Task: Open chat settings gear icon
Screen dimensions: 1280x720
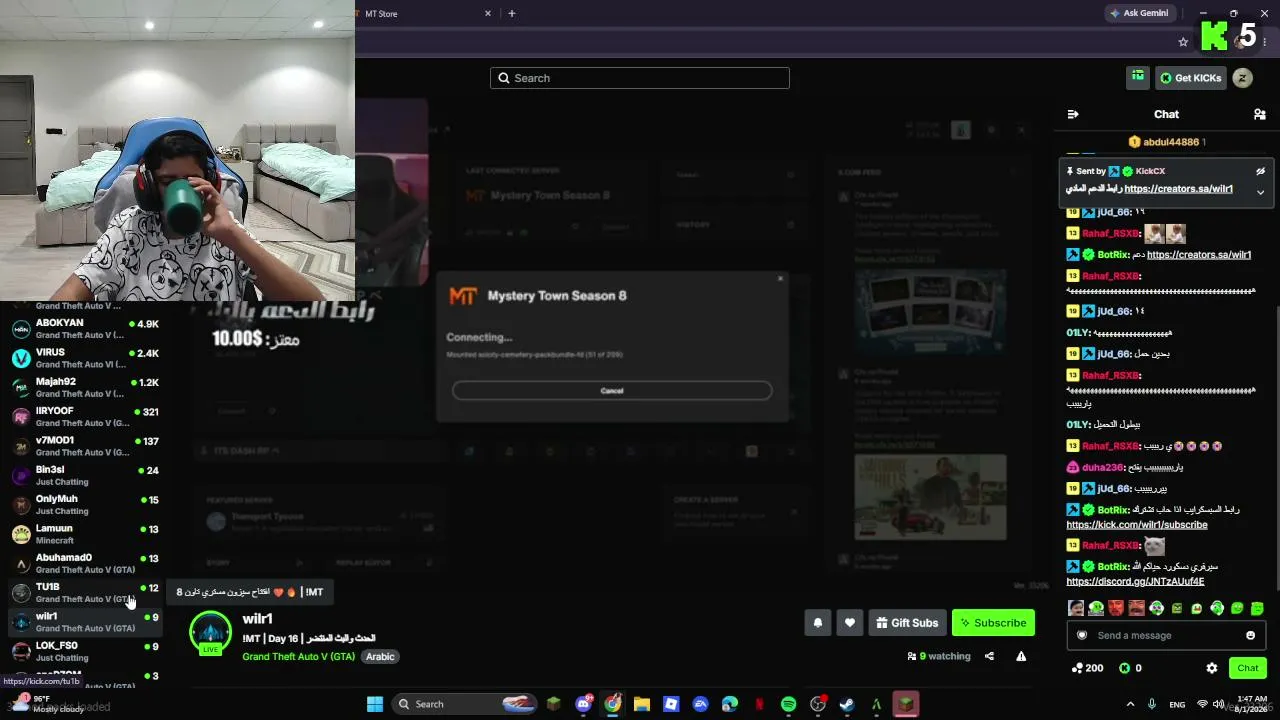Action: 1212,668
